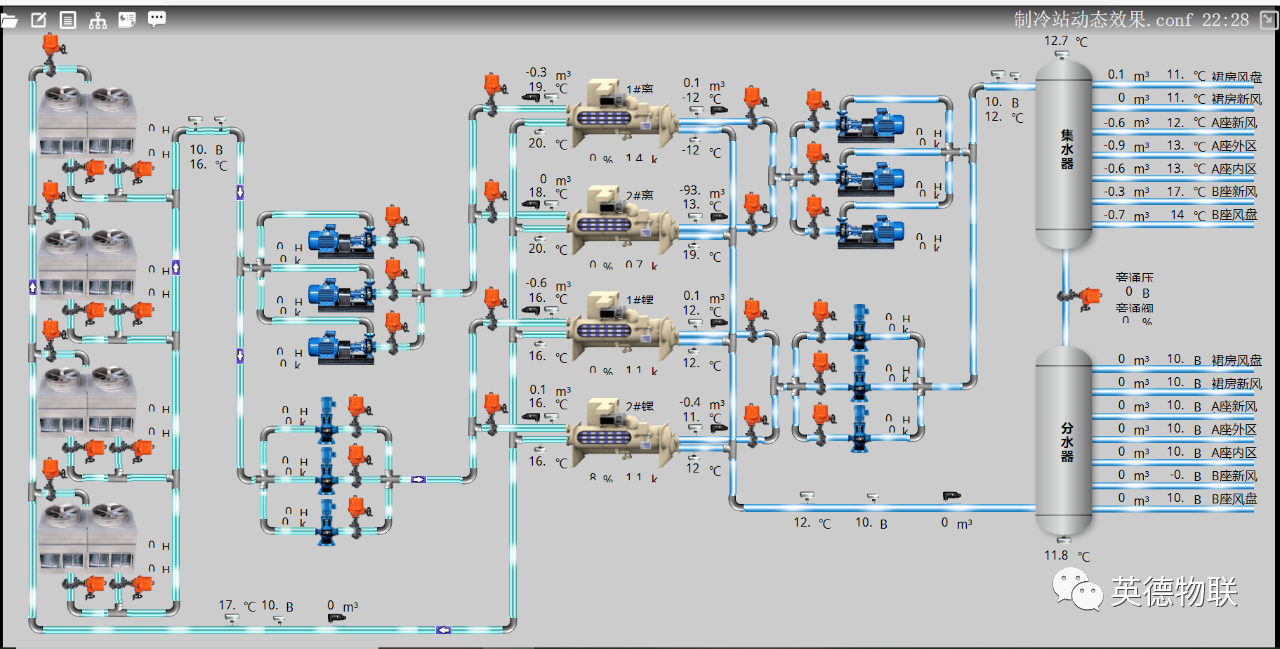Open the chart report icon in toolbar
This screenshot has width=1280, height=649.
[127, 19]
